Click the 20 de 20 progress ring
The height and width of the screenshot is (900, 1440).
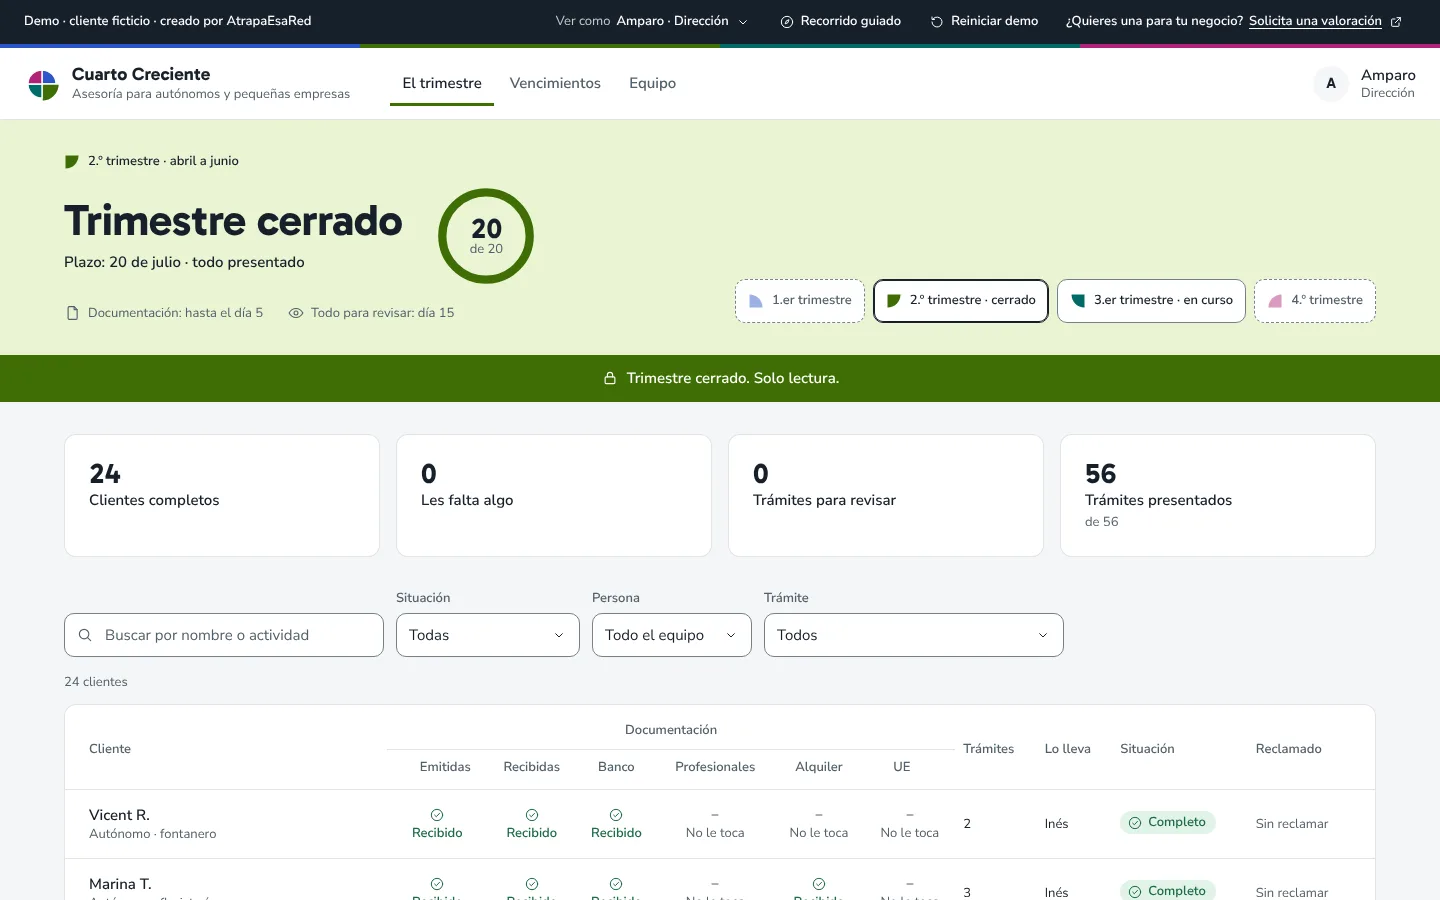coord(486,236)
